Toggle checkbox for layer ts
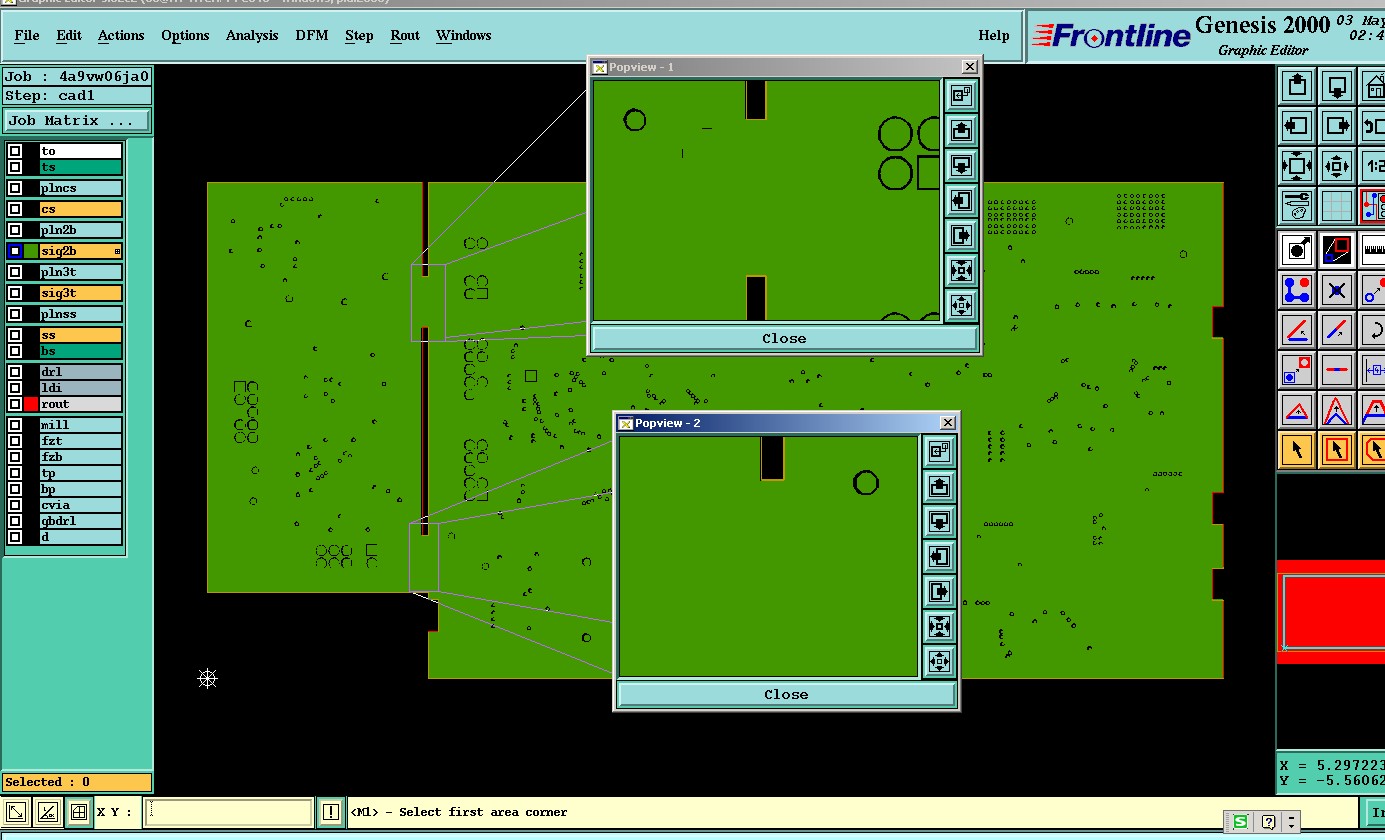Screen dimensions: 1385x840 pos(15,167)
